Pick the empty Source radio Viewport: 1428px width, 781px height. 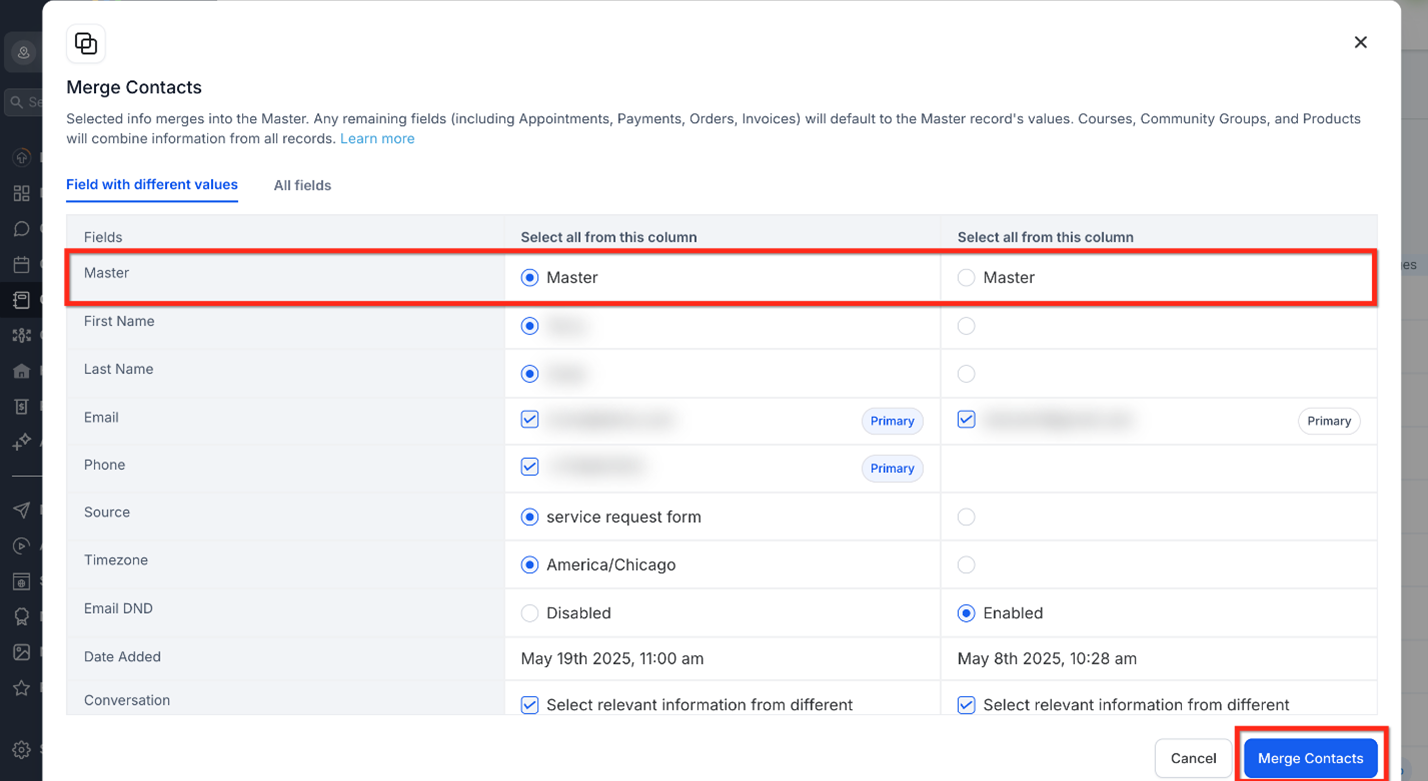966,517
